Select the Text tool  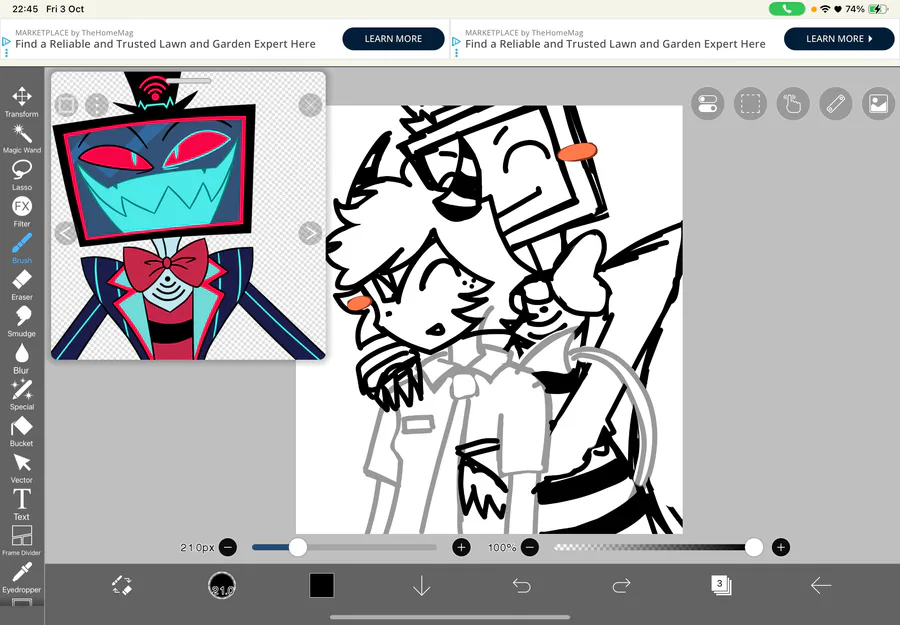pyautogui.click(x=22, y=504)
